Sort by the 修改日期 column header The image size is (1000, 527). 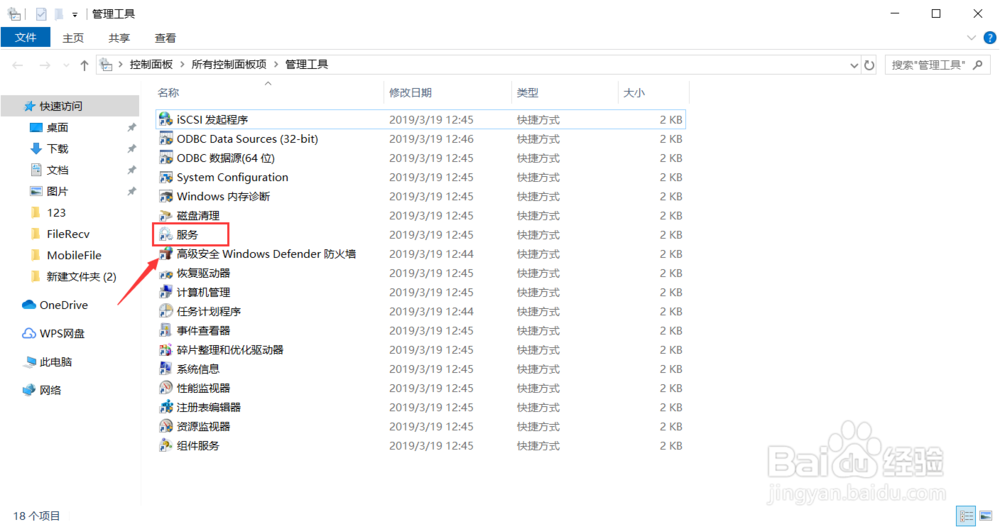(x=410, y=93)
